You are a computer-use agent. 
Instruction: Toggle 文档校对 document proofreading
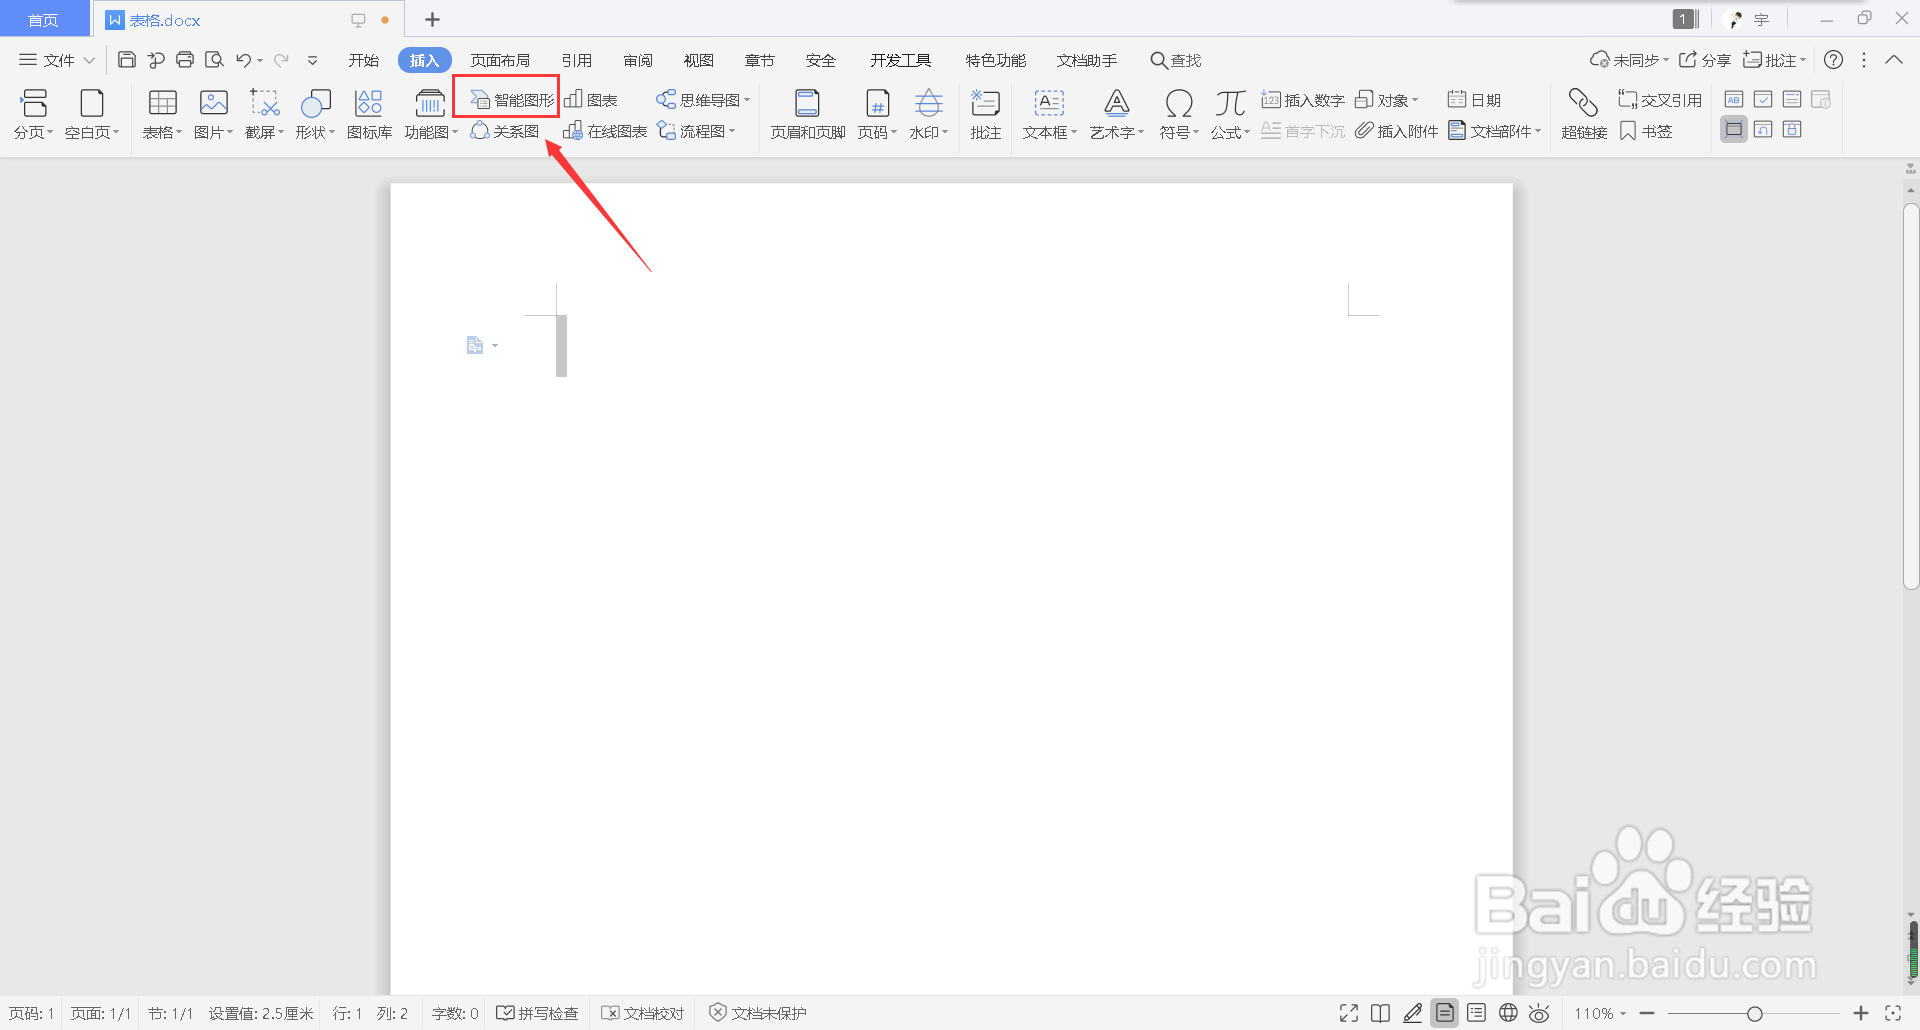coord(643,1013)
